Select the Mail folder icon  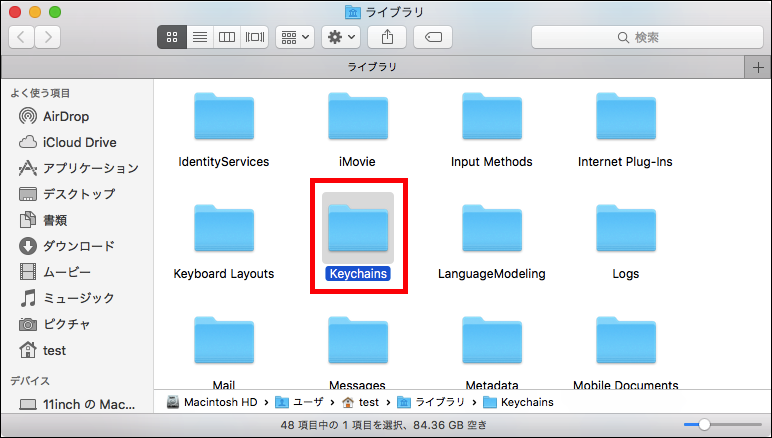(224, 340)
